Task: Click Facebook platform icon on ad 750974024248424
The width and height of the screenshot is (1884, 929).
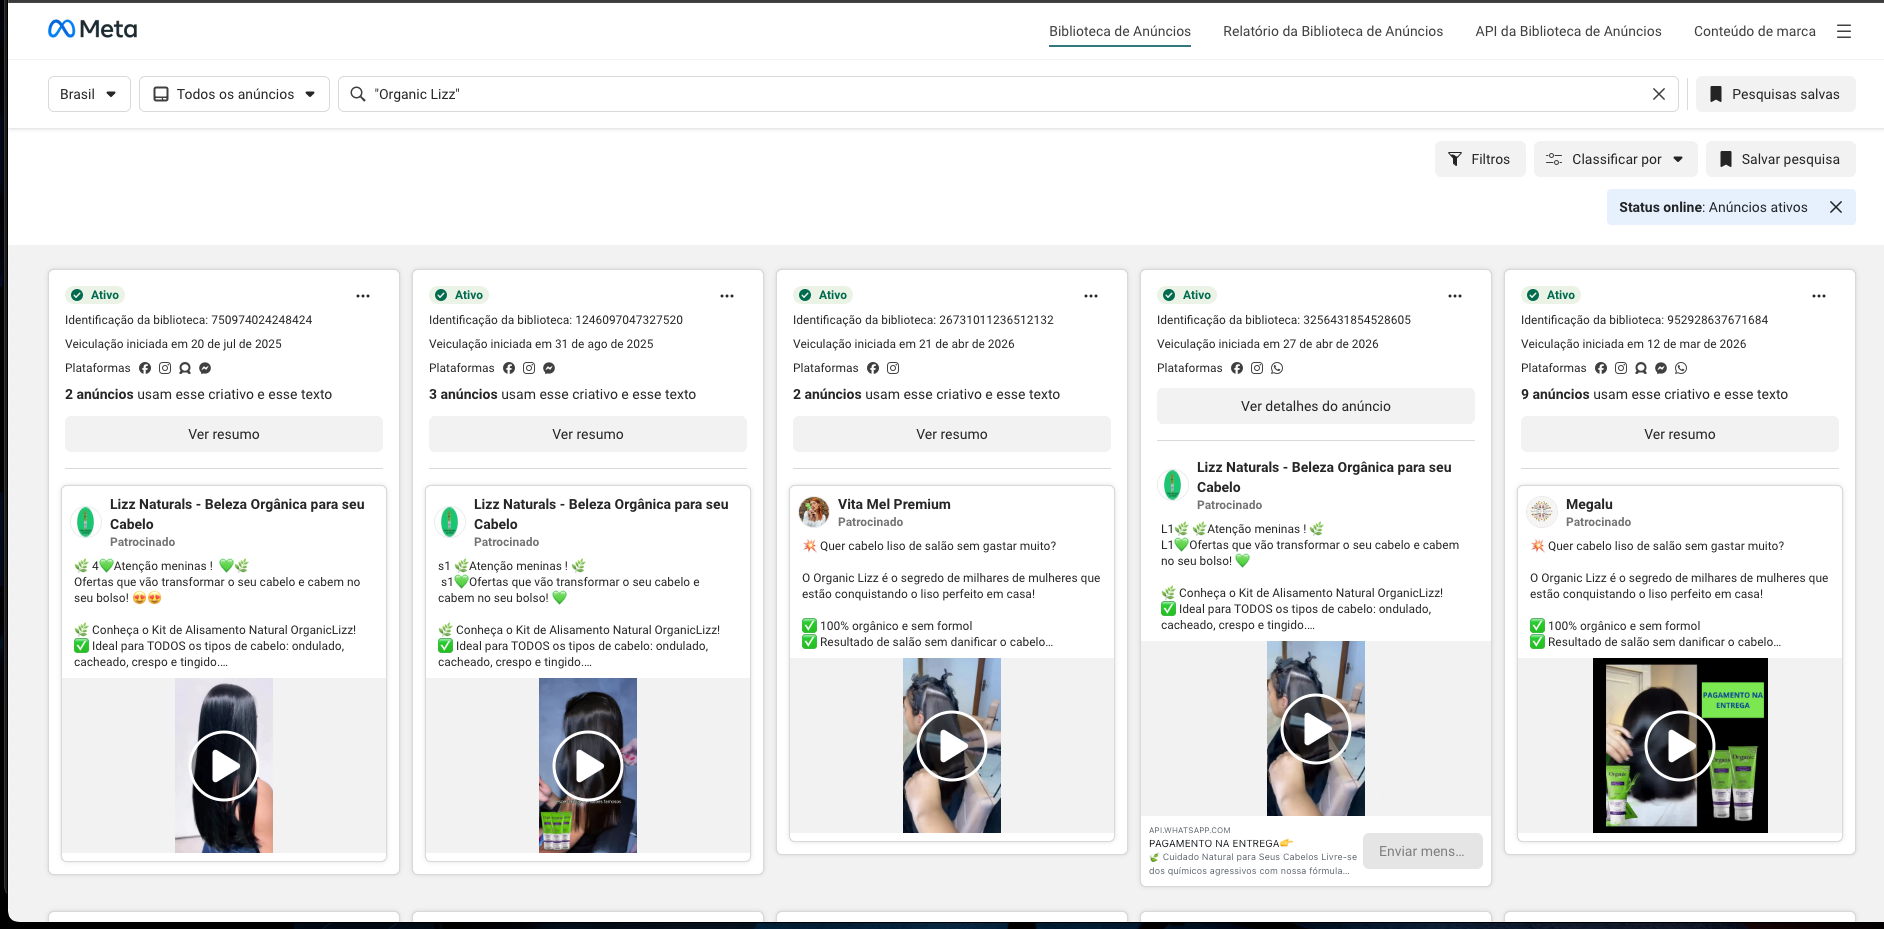Action: [145, 368]
